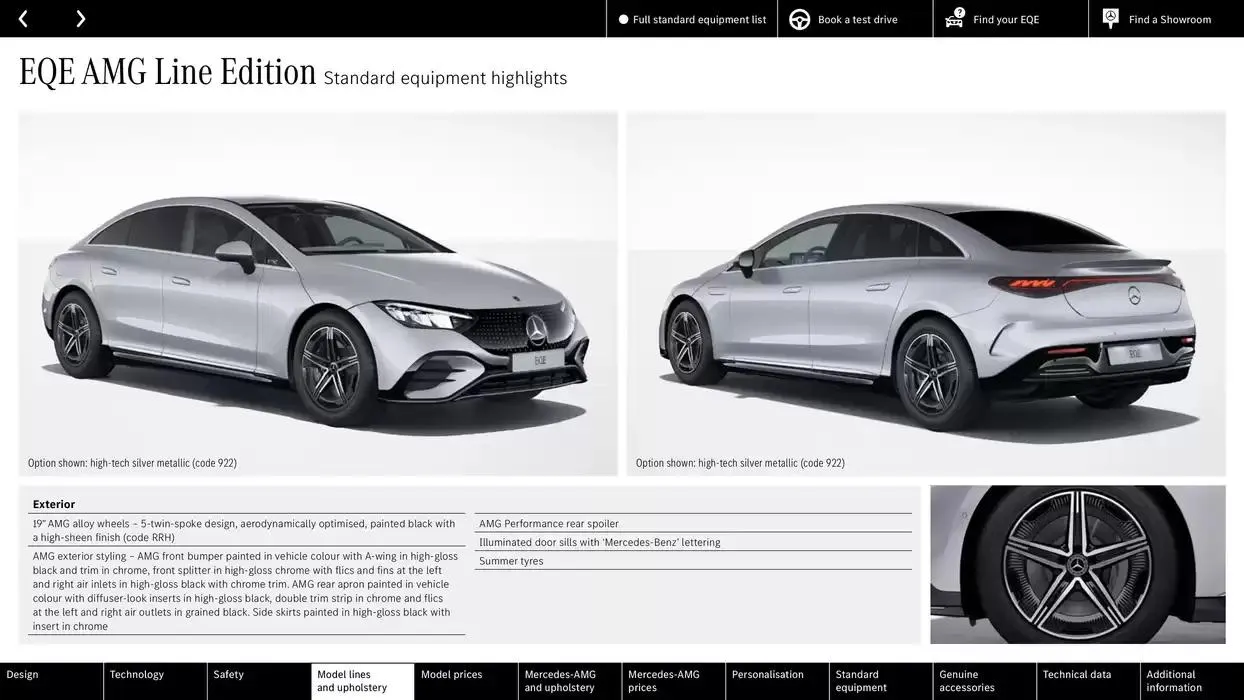Click the 19" AMG alloy wheels row

247,530
